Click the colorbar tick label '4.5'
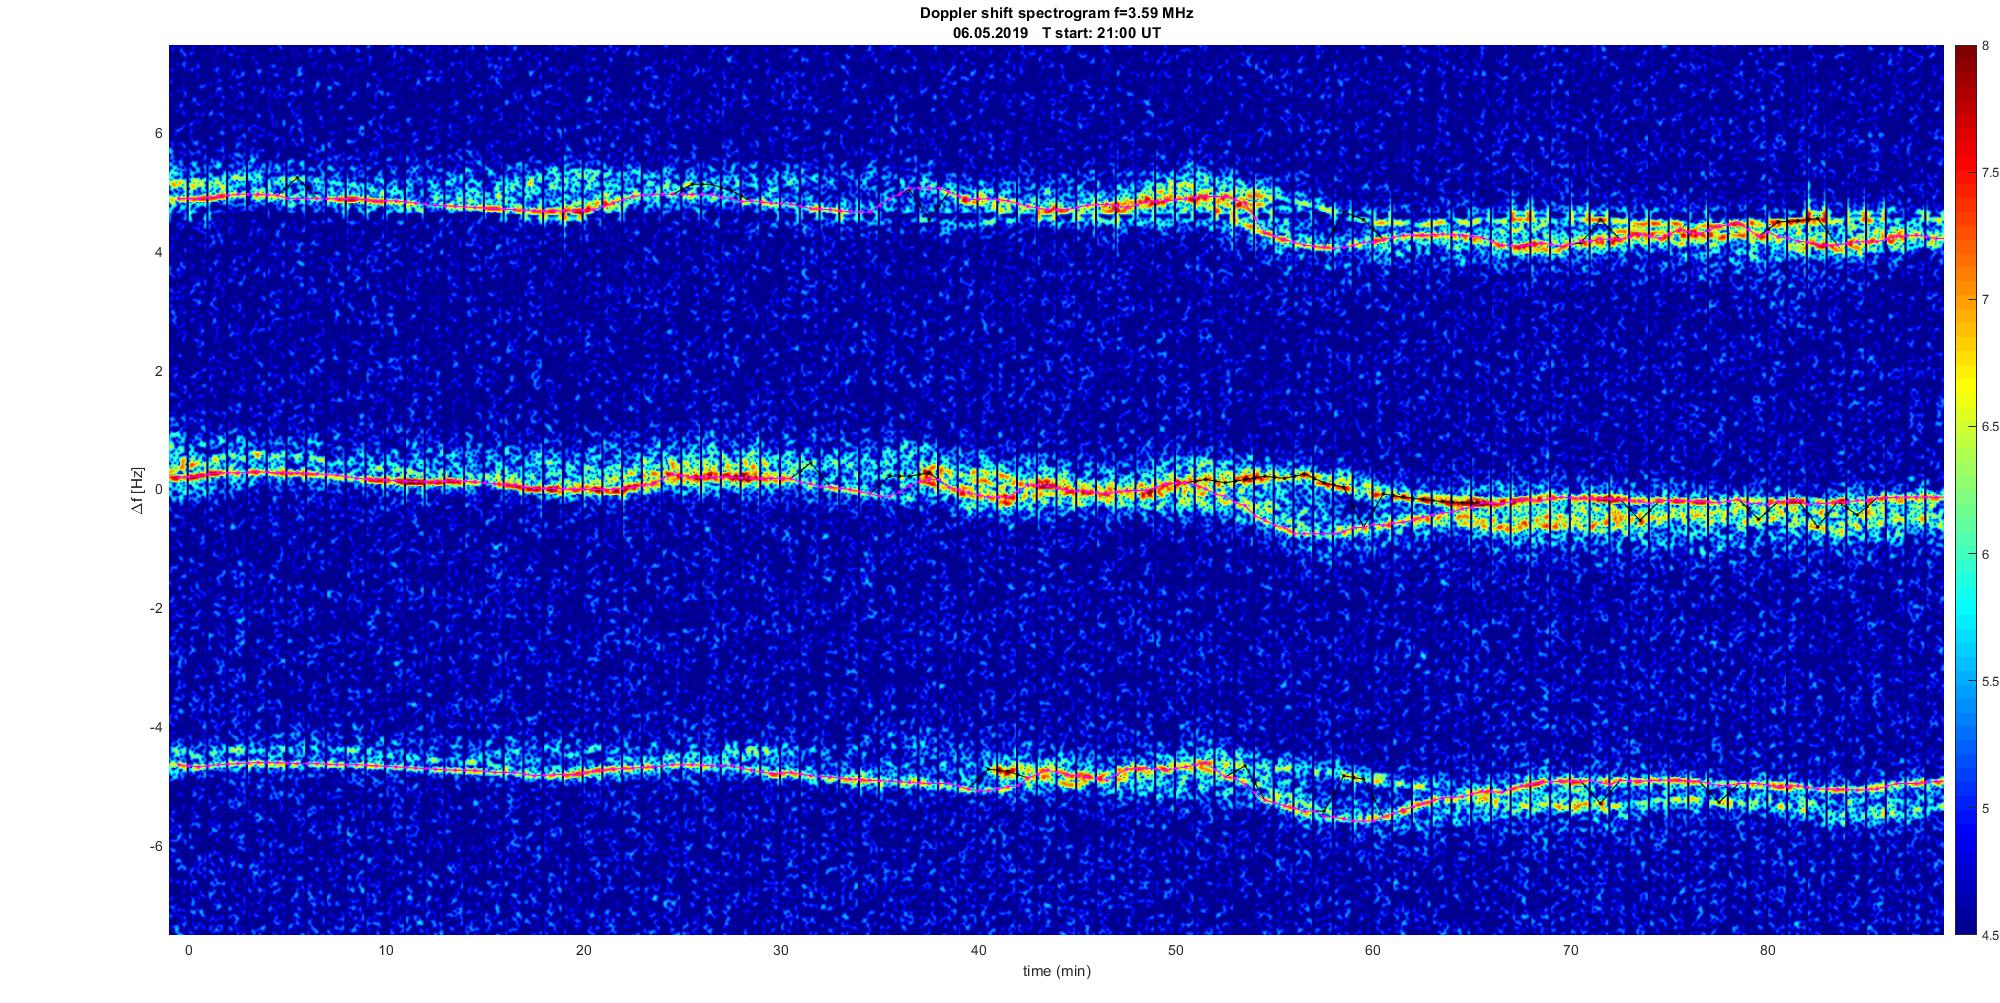The image size is (2000, 1003). pos(1990,936)
